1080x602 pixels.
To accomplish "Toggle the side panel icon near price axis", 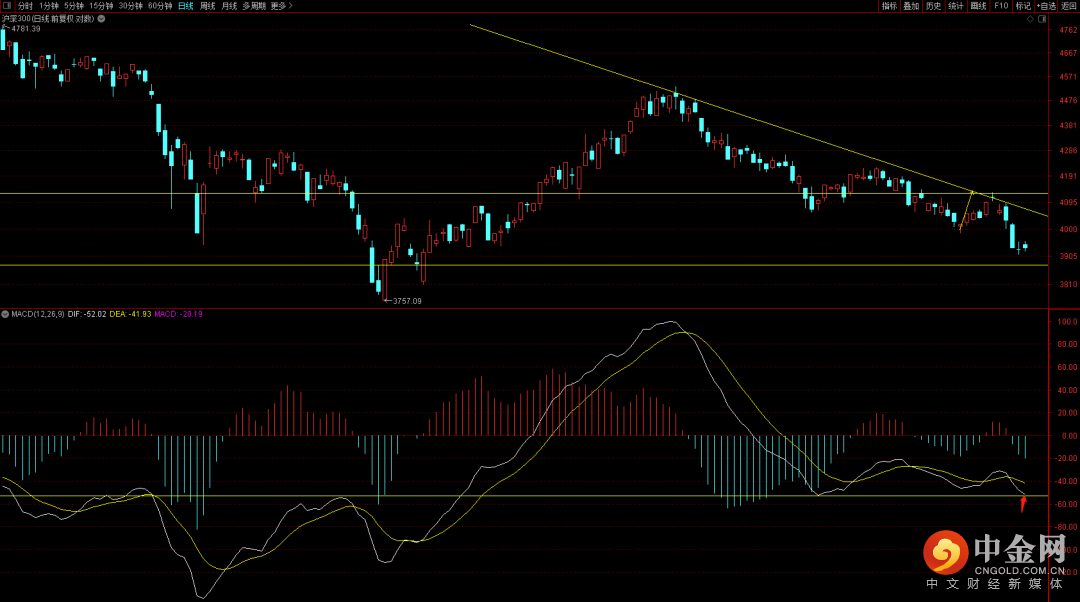I will click(1042, 19).
